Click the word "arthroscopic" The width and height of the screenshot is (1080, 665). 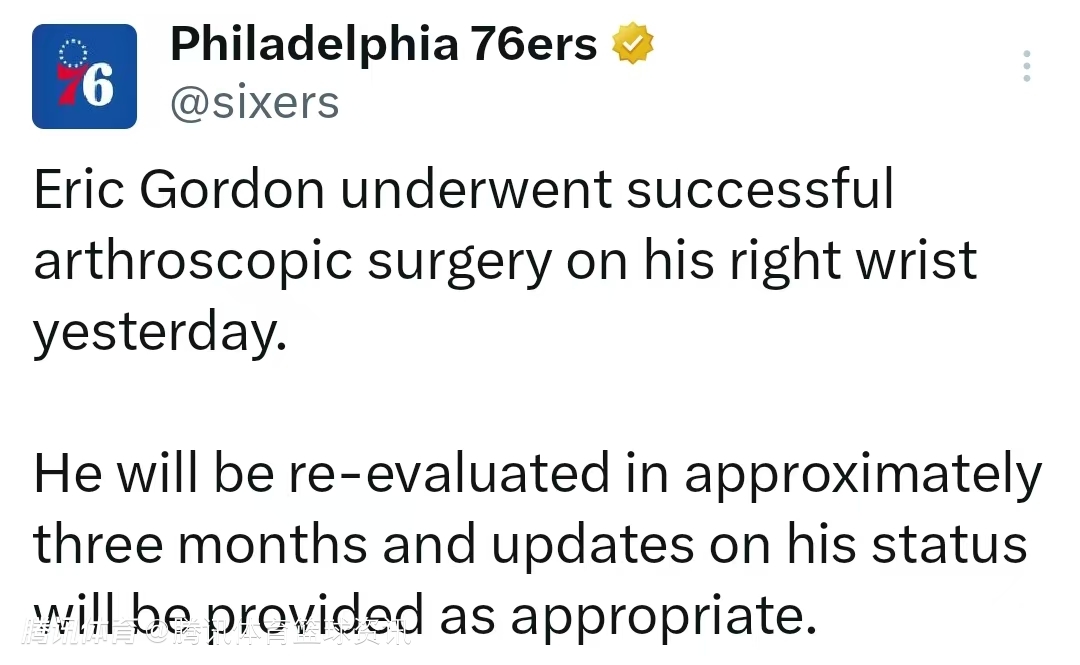193,262
